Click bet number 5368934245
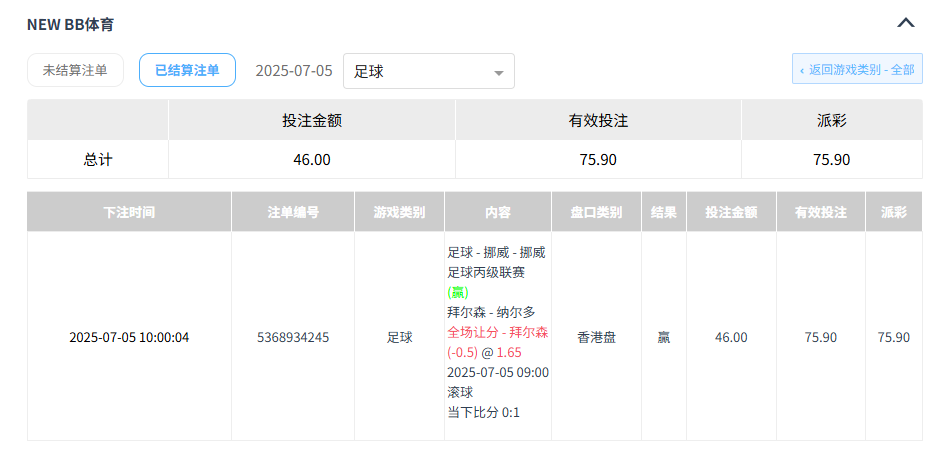The height and width of the screenshot is (449, 937). pyautogui.click(x=293, y=337)
